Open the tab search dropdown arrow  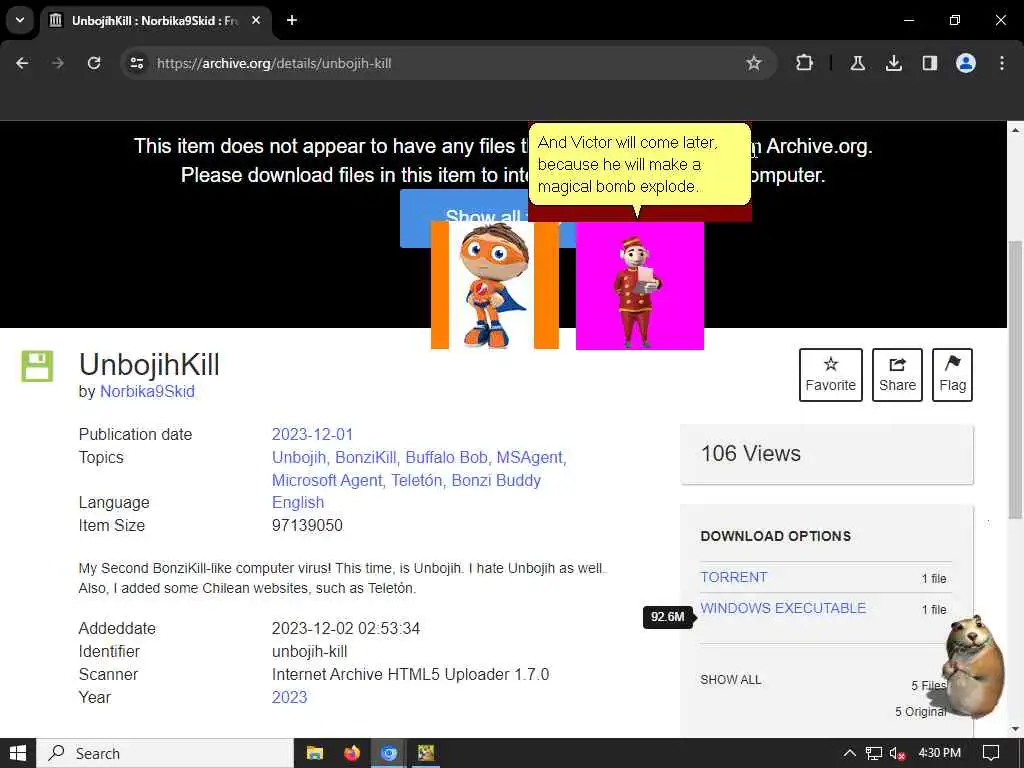[x=20, y=20]
